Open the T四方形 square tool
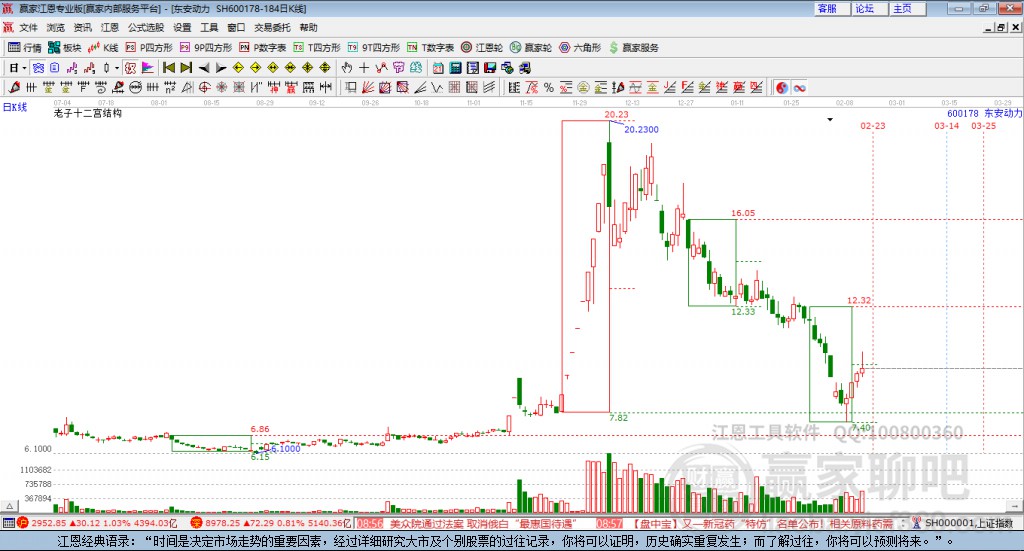This screenshot has height=551, width=1024. click(317, 48)
